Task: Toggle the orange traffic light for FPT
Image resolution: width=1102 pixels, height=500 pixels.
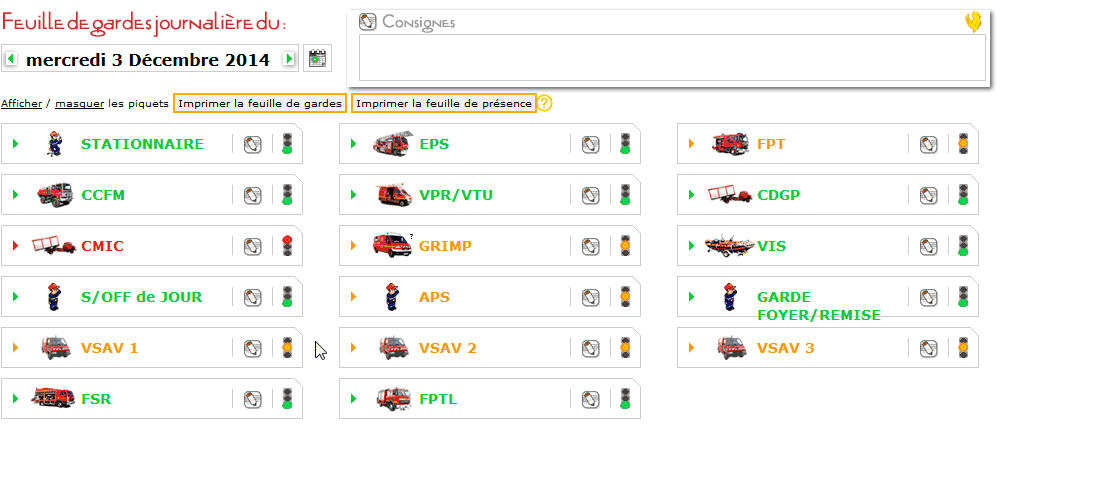Action: (x=963, y=143)
